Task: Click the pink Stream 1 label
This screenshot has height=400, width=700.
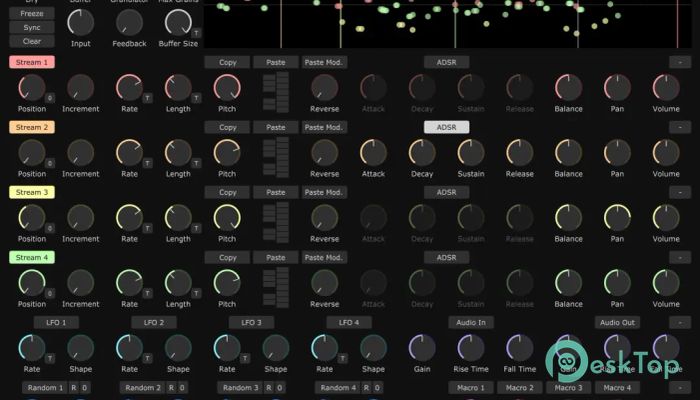Action: pyautogui.click(x=32, y=62)
